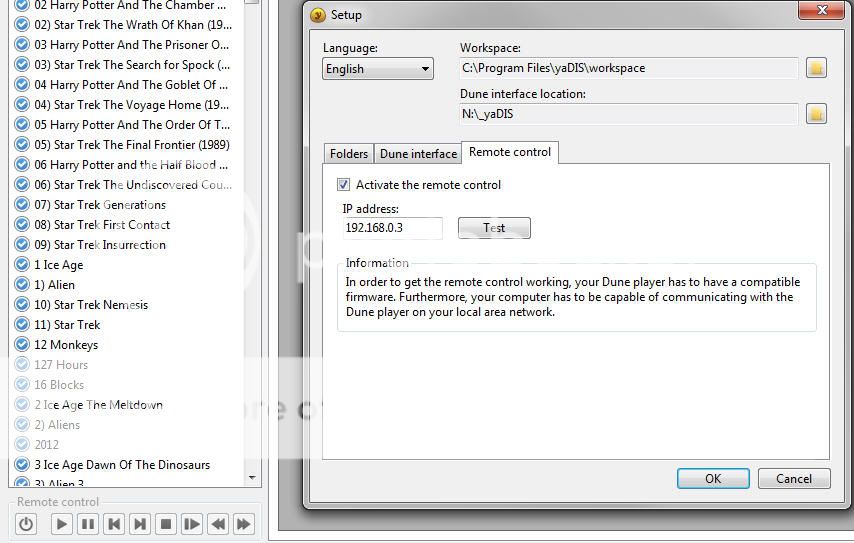Image resolution: width=854 pixels, height=543 pixels.
Task: Select '2 Ice Age The Meltdown'
Action: (99, 405)
